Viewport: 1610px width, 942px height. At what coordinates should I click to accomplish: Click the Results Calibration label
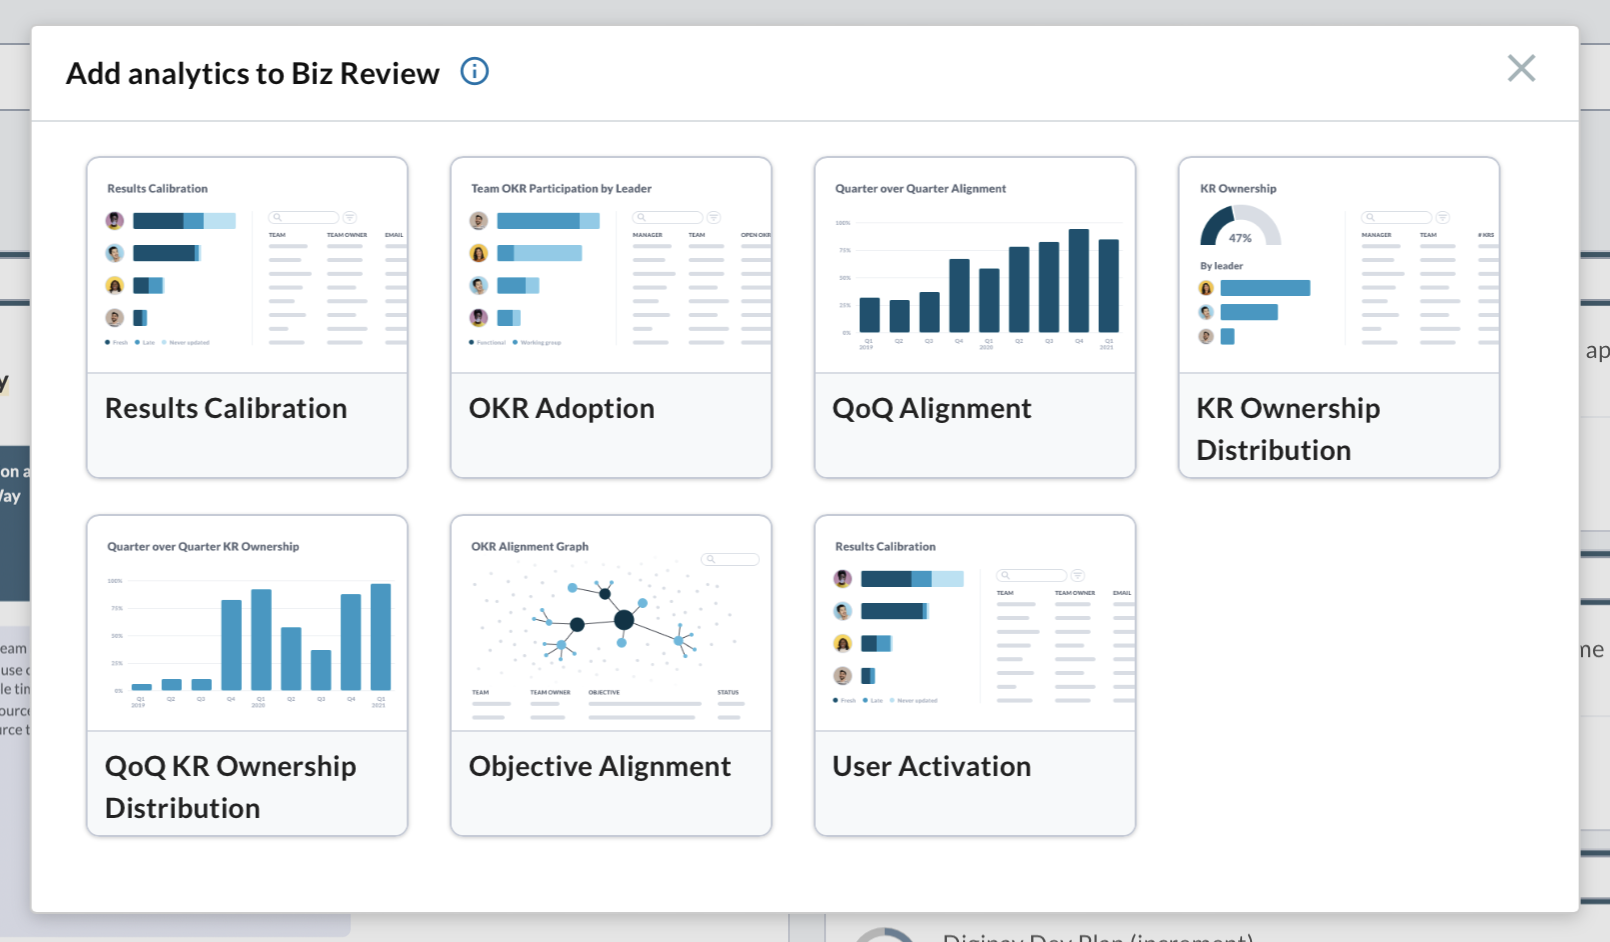pos(226,408)
